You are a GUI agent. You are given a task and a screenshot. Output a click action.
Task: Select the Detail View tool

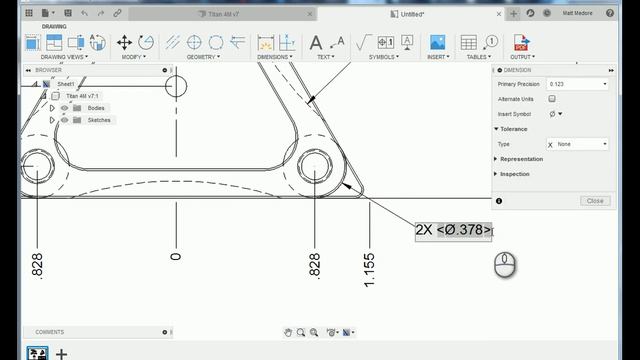(98, 42)
